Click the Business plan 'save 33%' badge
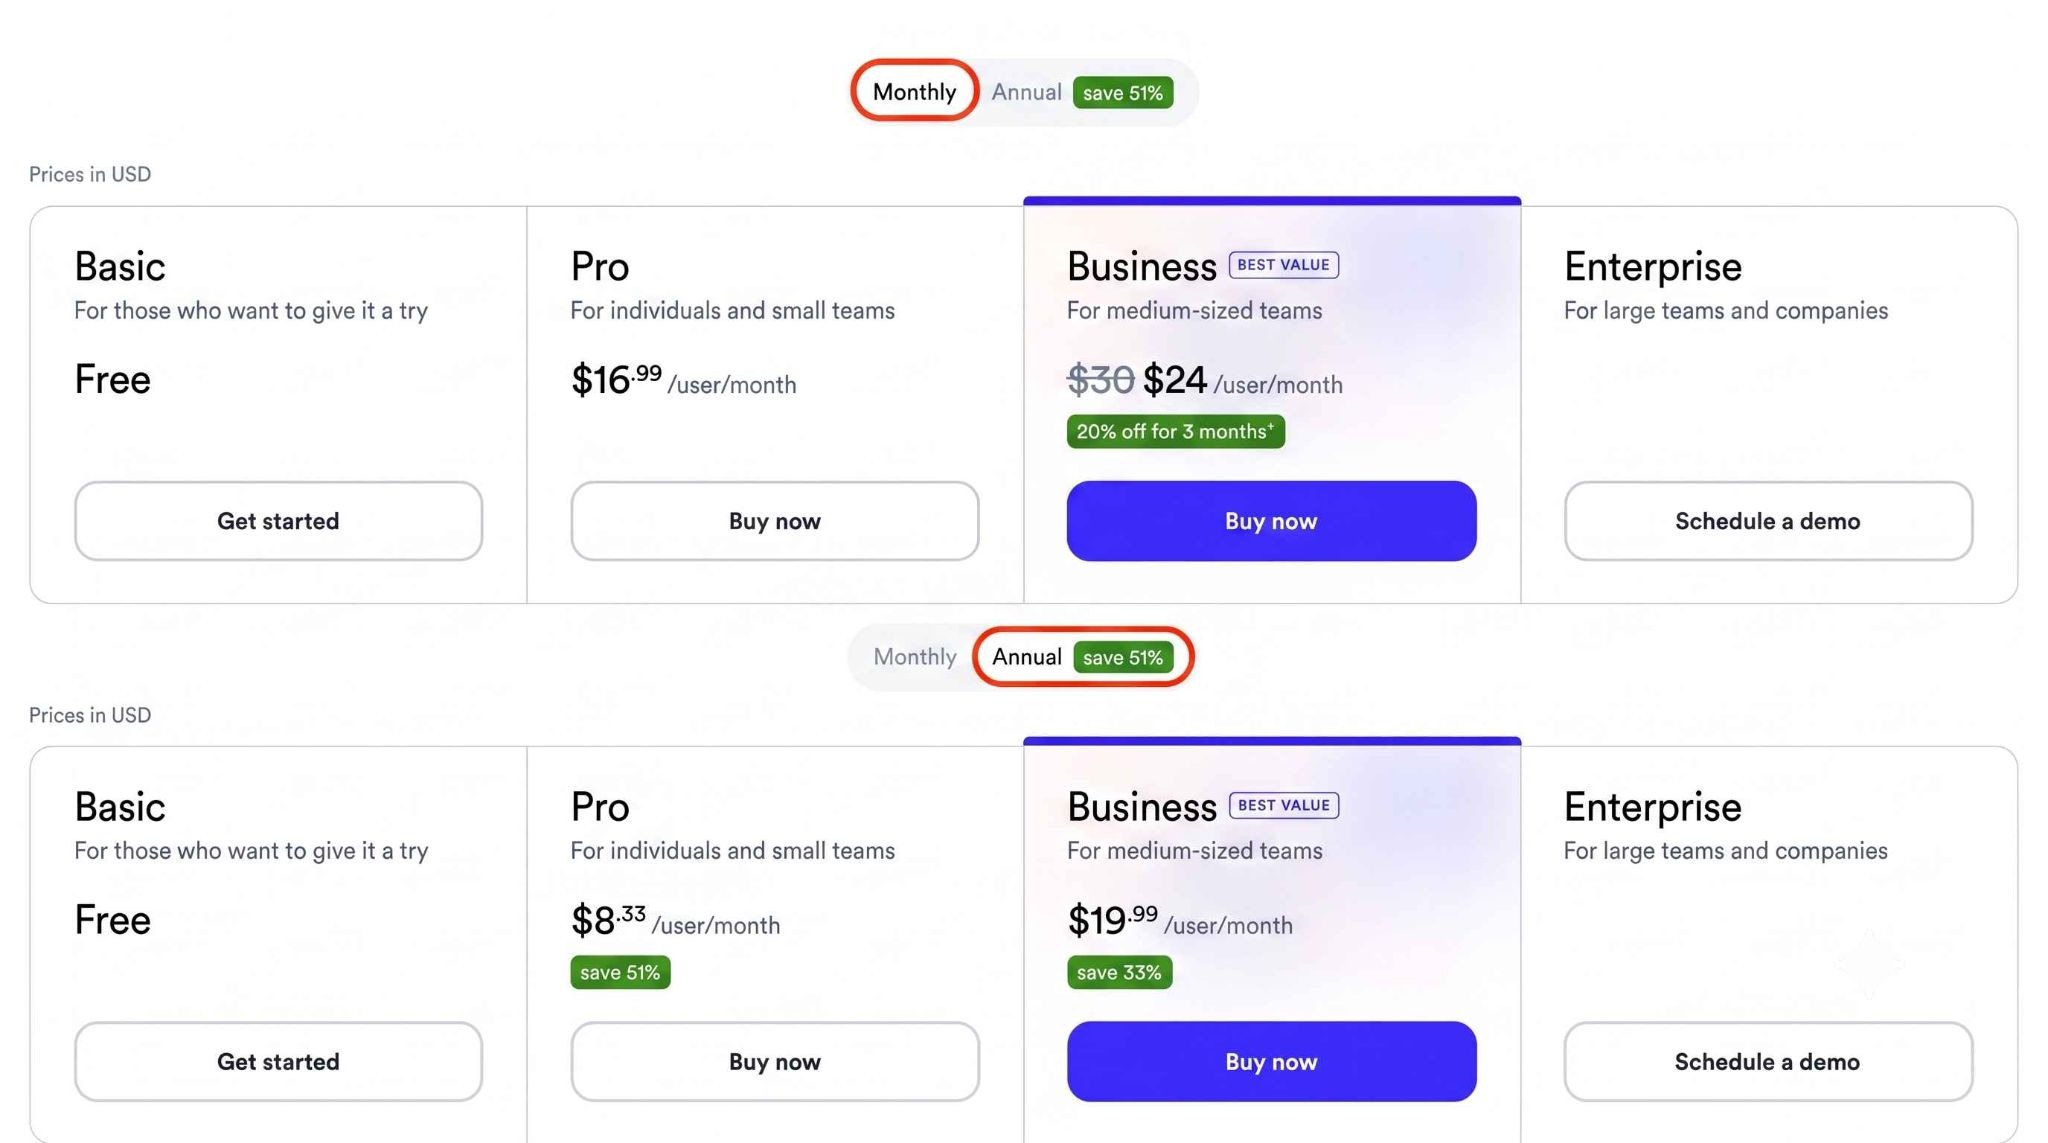This screenshot has width=2048, height=1143. pyautogui.click(x=1119, y=972)
